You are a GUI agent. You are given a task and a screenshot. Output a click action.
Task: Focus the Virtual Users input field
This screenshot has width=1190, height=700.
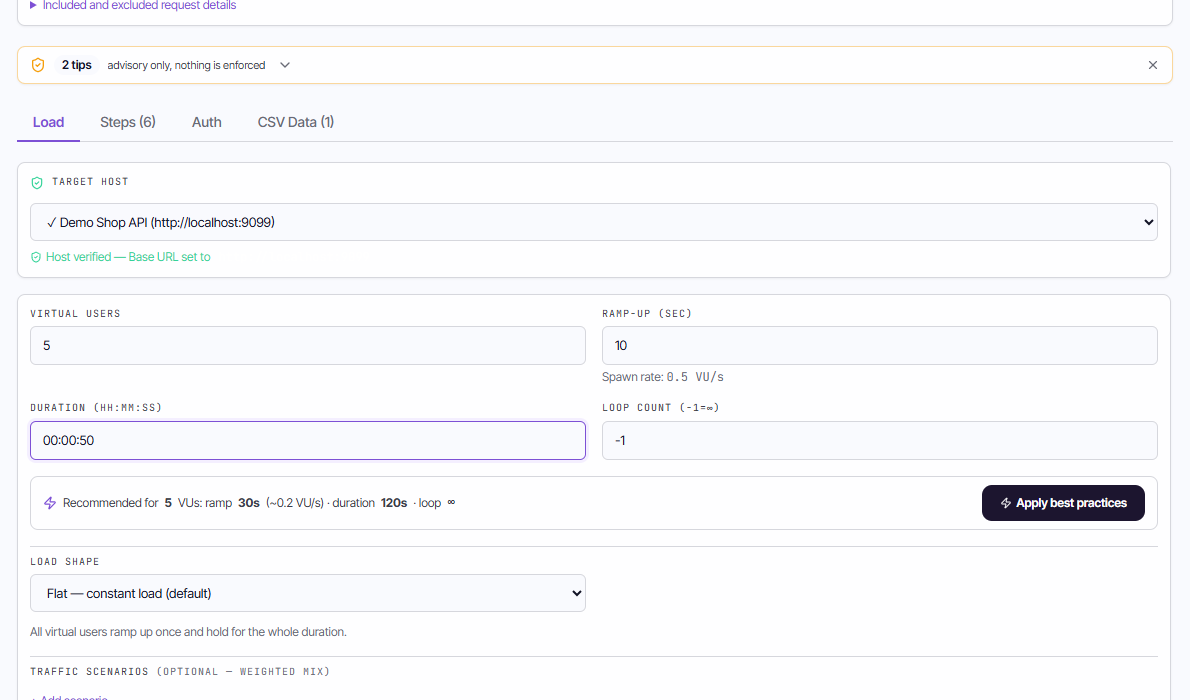(307, 345)
